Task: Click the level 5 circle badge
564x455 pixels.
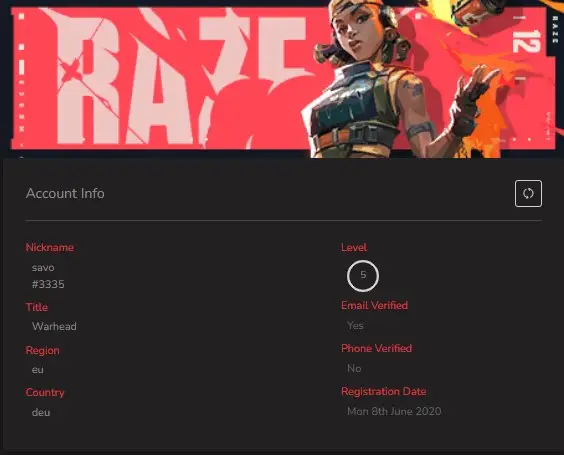Action: (363, 276)
